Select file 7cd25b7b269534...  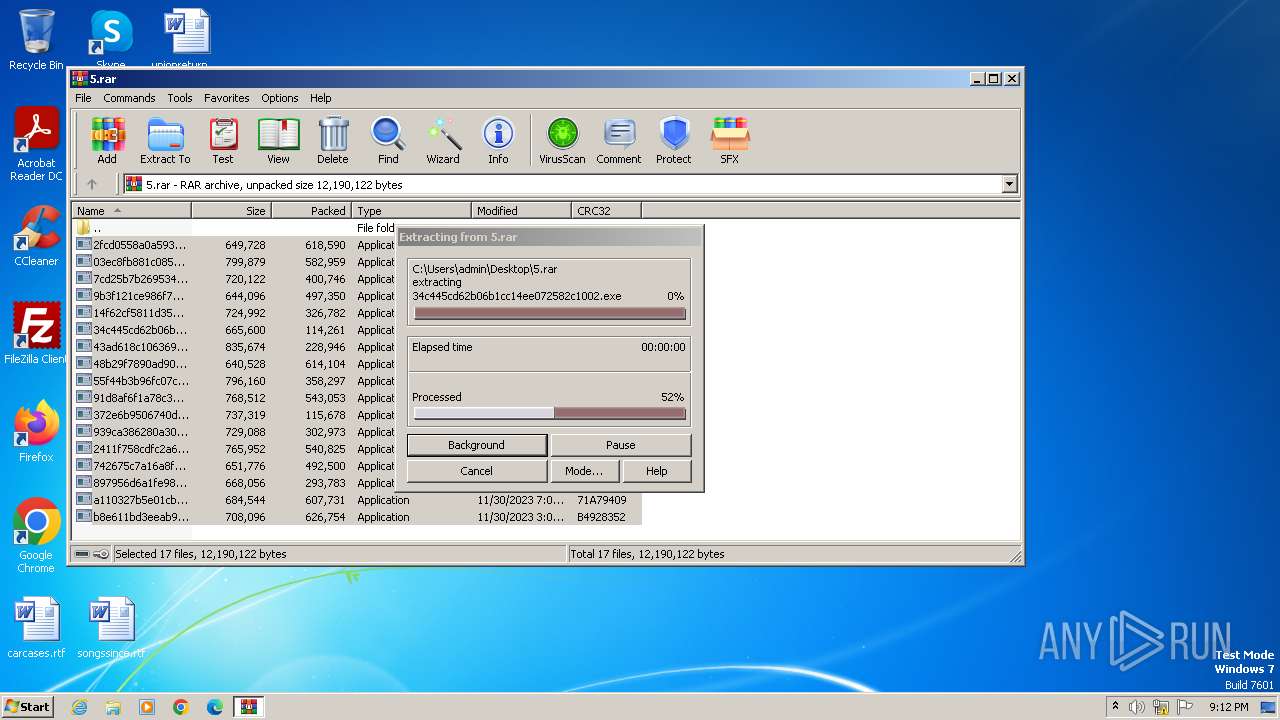pos(234,279)
